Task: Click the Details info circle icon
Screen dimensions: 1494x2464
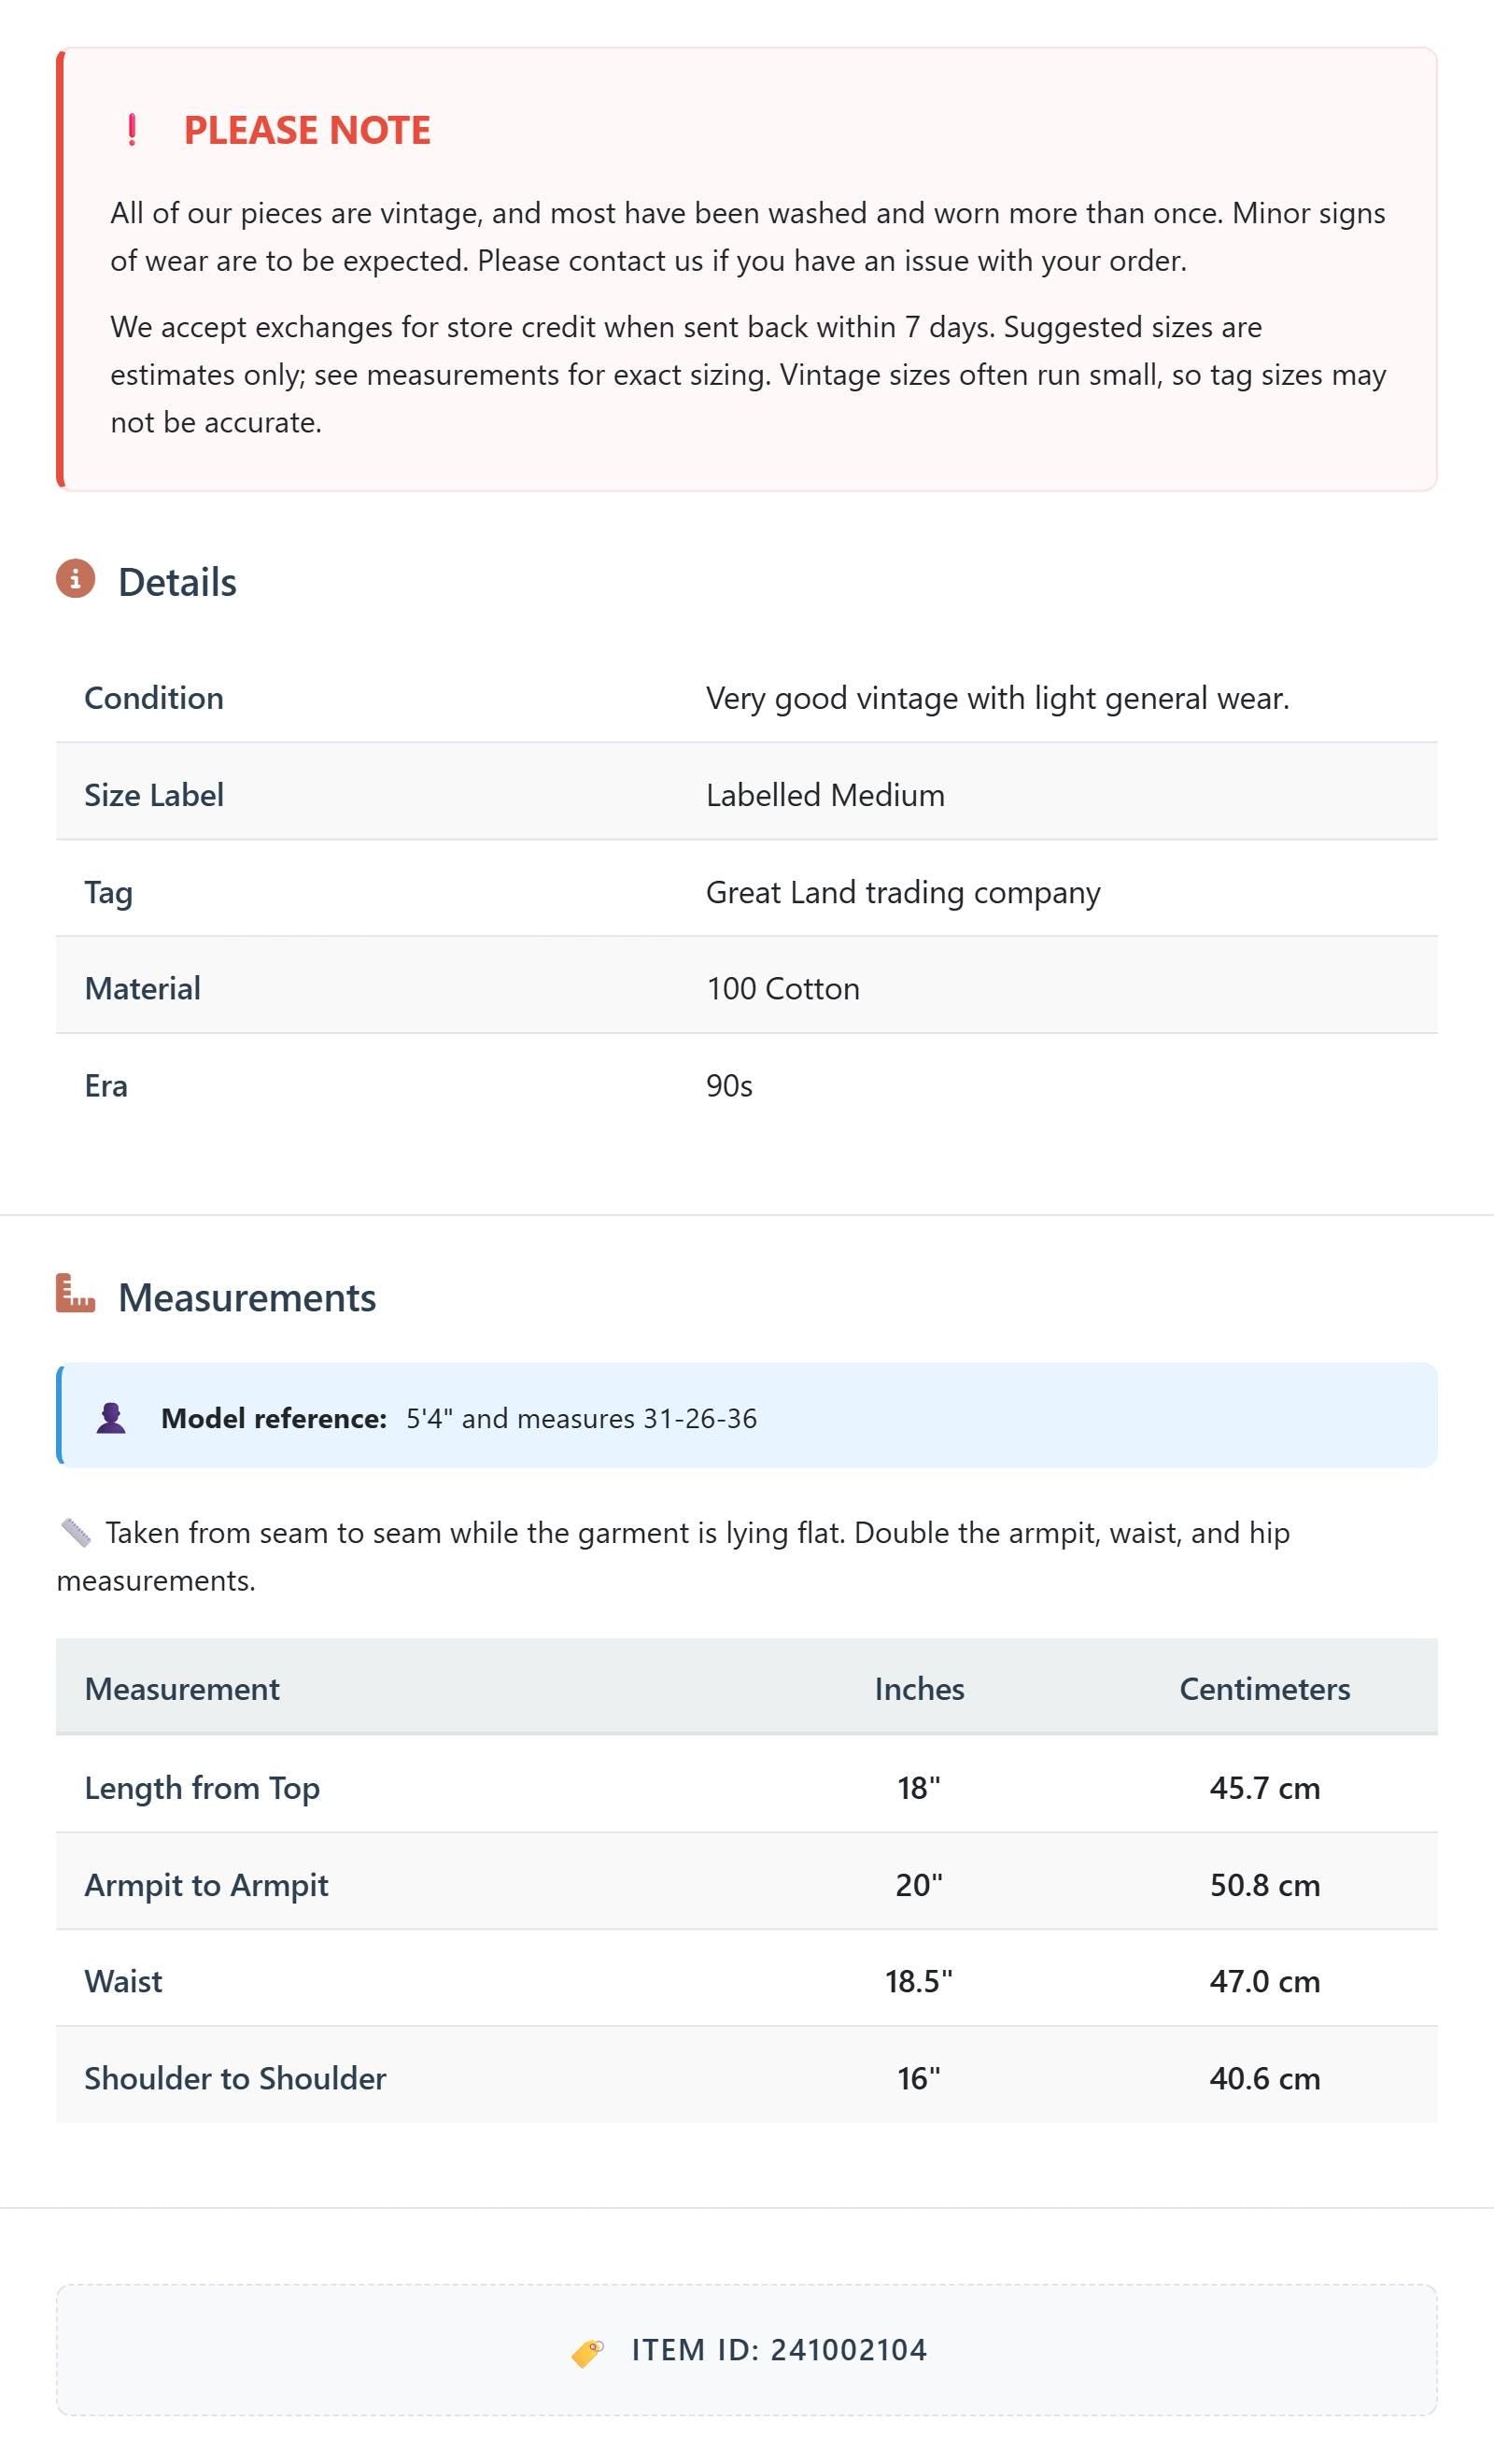Action: pos(75,578)
